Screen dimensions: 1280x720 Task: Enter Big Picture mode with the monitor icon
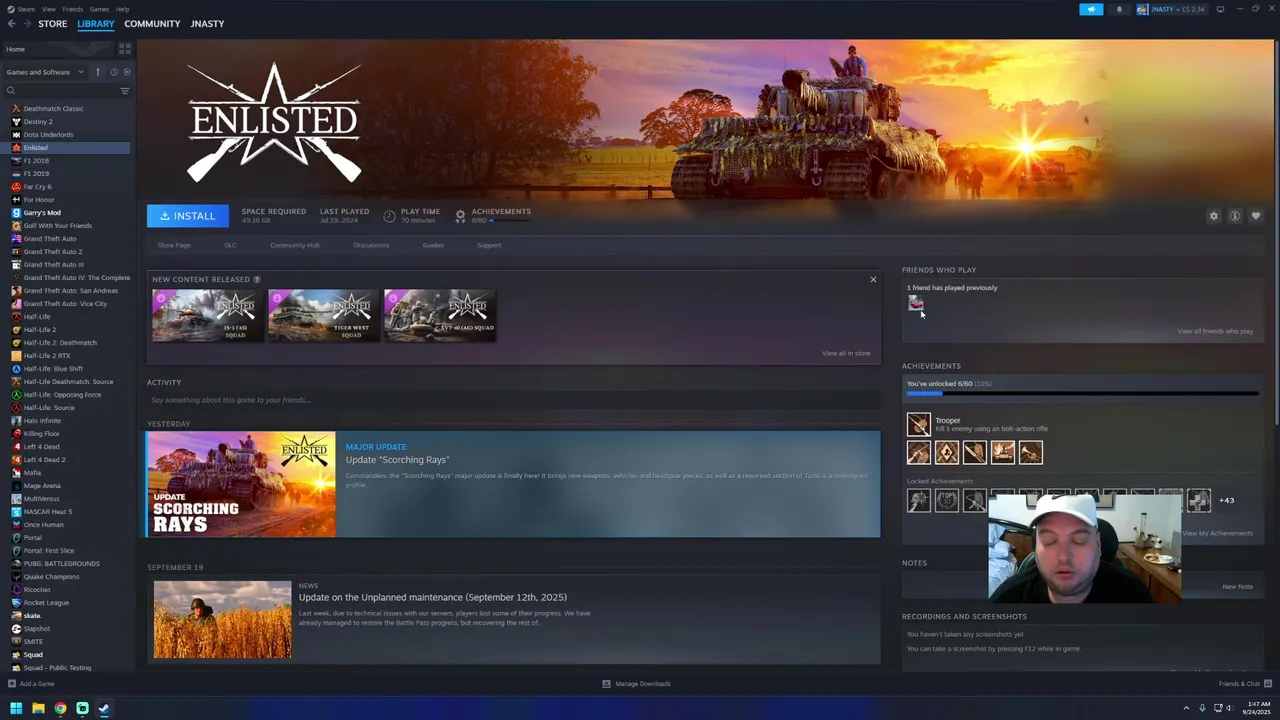[1220, 9]
